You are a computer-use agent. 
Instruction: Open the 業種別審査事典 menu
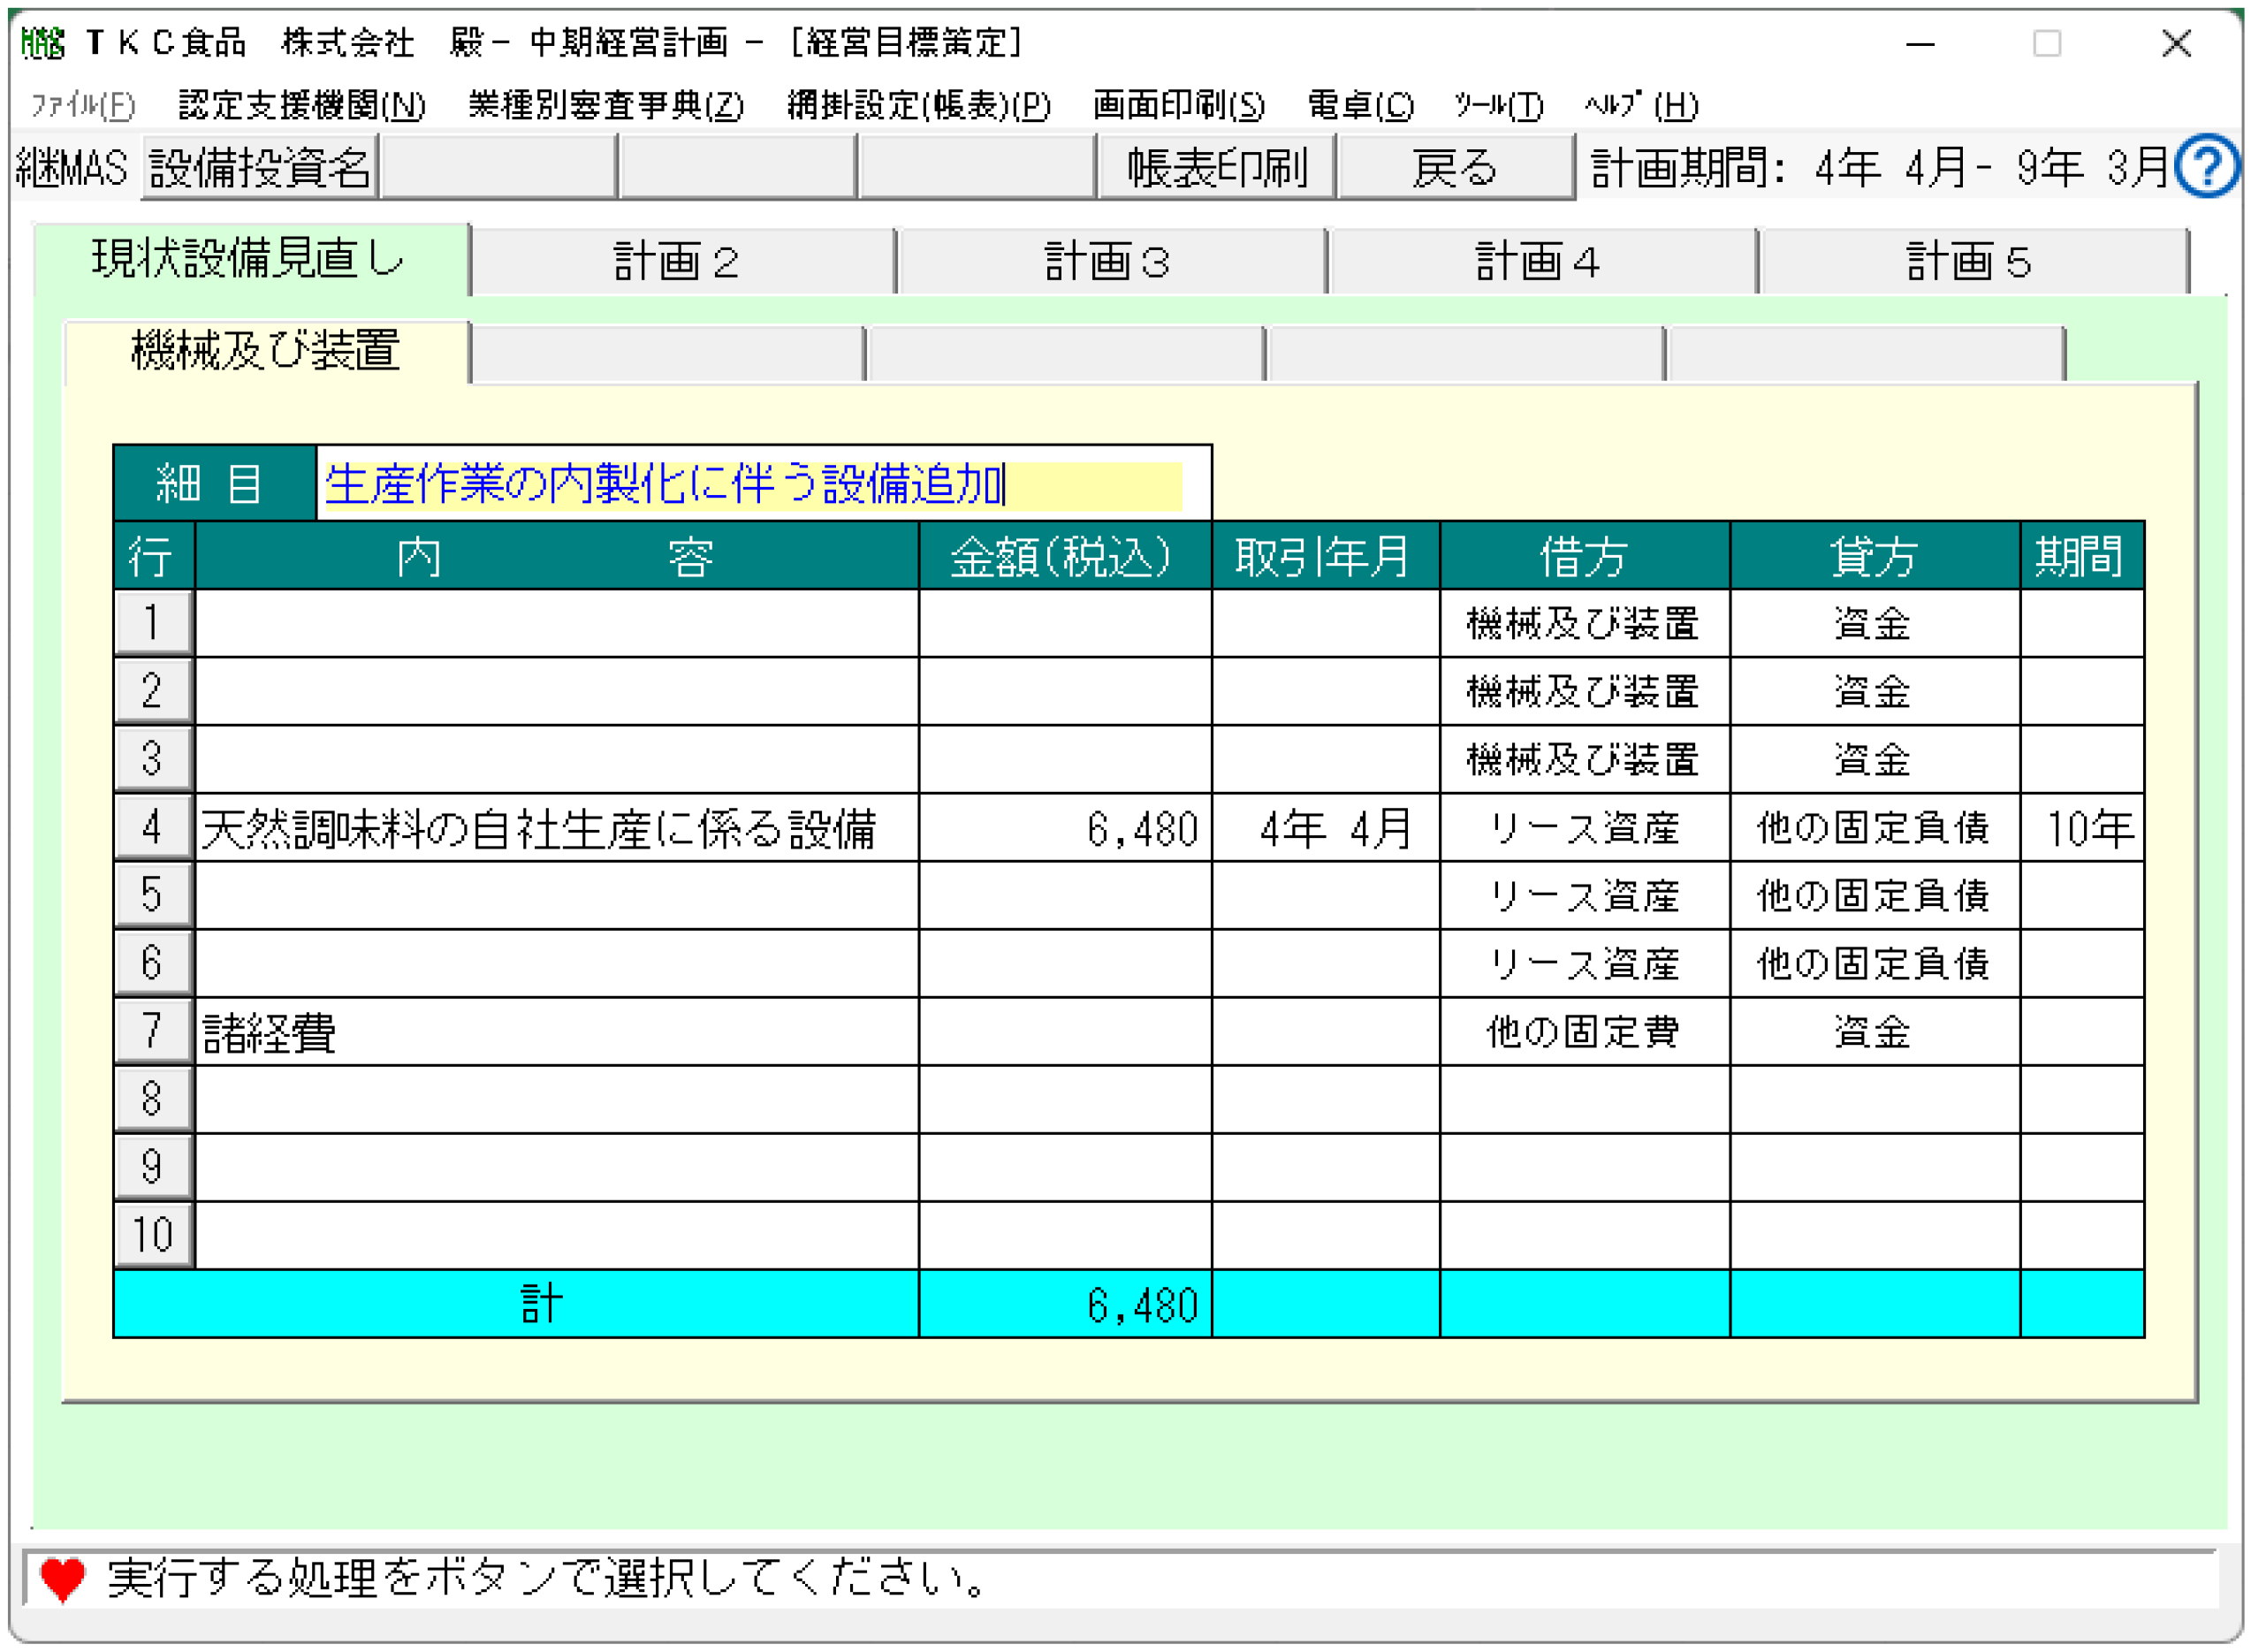pos(604,105)
